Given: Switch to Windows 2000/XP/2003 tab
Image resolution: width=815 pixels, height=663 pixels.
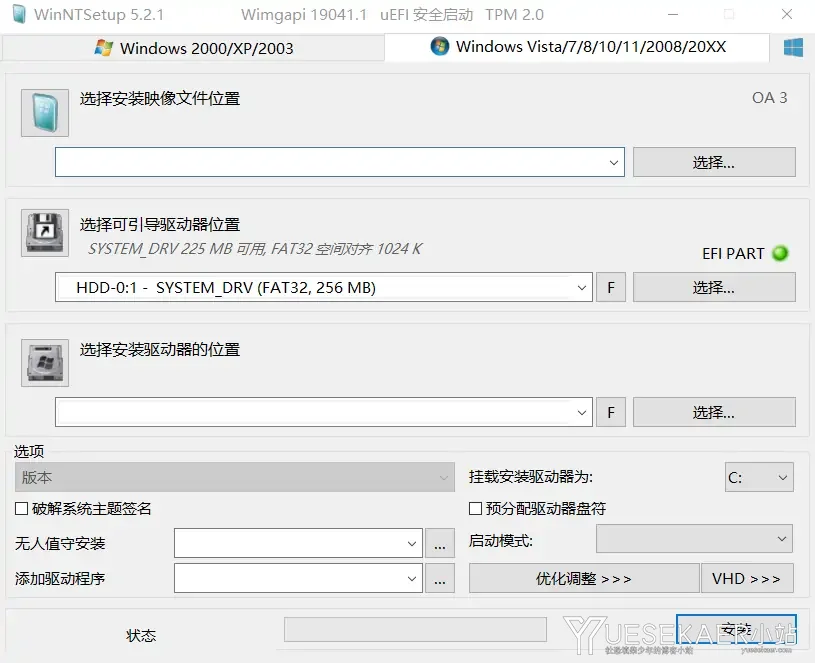Looking at the screenshot, I should [x=193, y=48].
